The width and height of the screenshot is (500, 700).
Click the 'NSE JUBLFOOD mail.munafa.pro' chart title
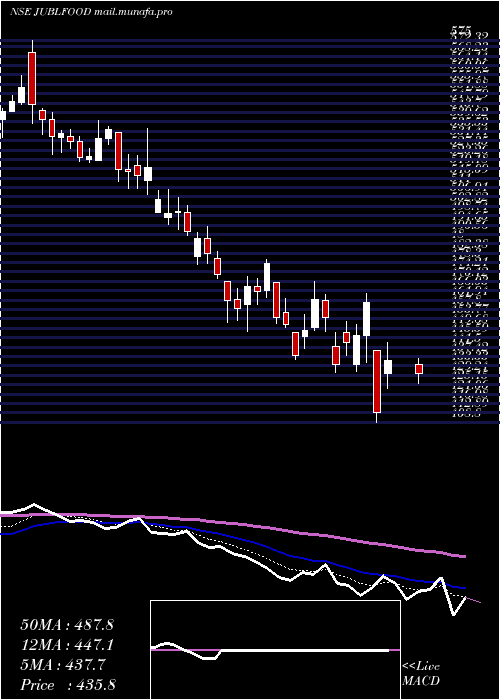92,12
